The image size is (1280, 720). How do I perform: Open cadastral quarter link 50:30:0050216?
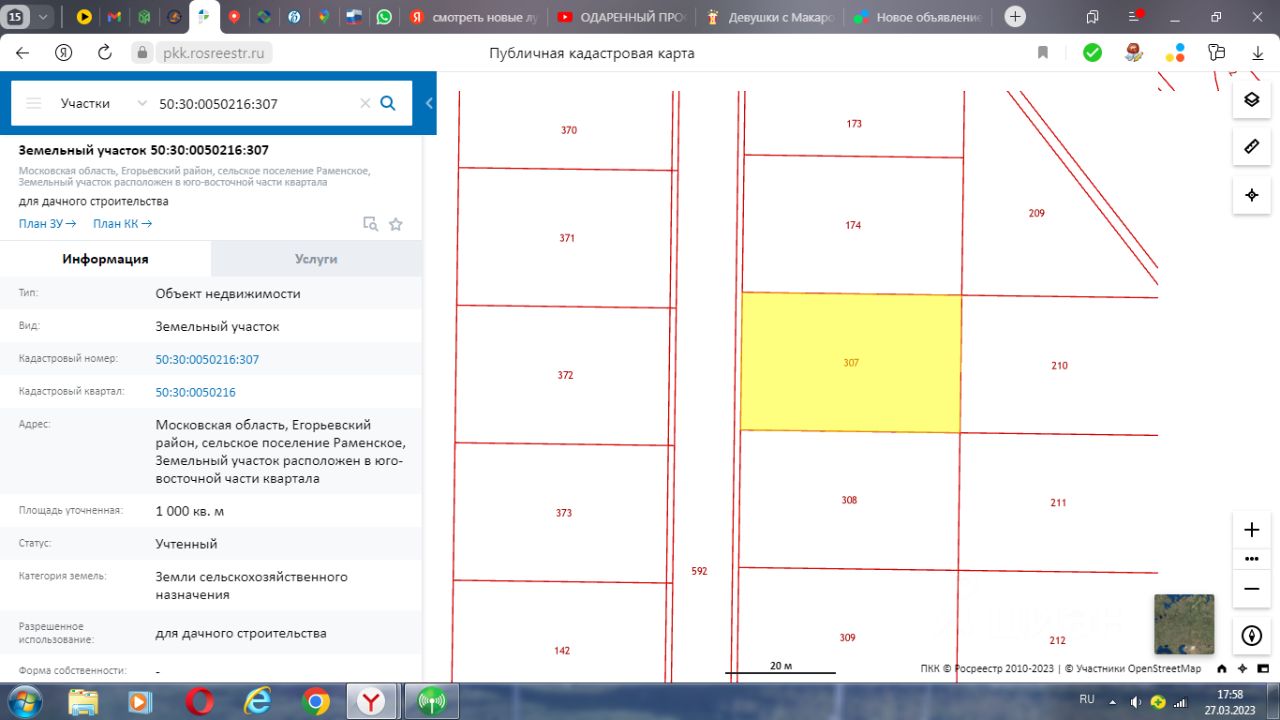pos(196,392)
